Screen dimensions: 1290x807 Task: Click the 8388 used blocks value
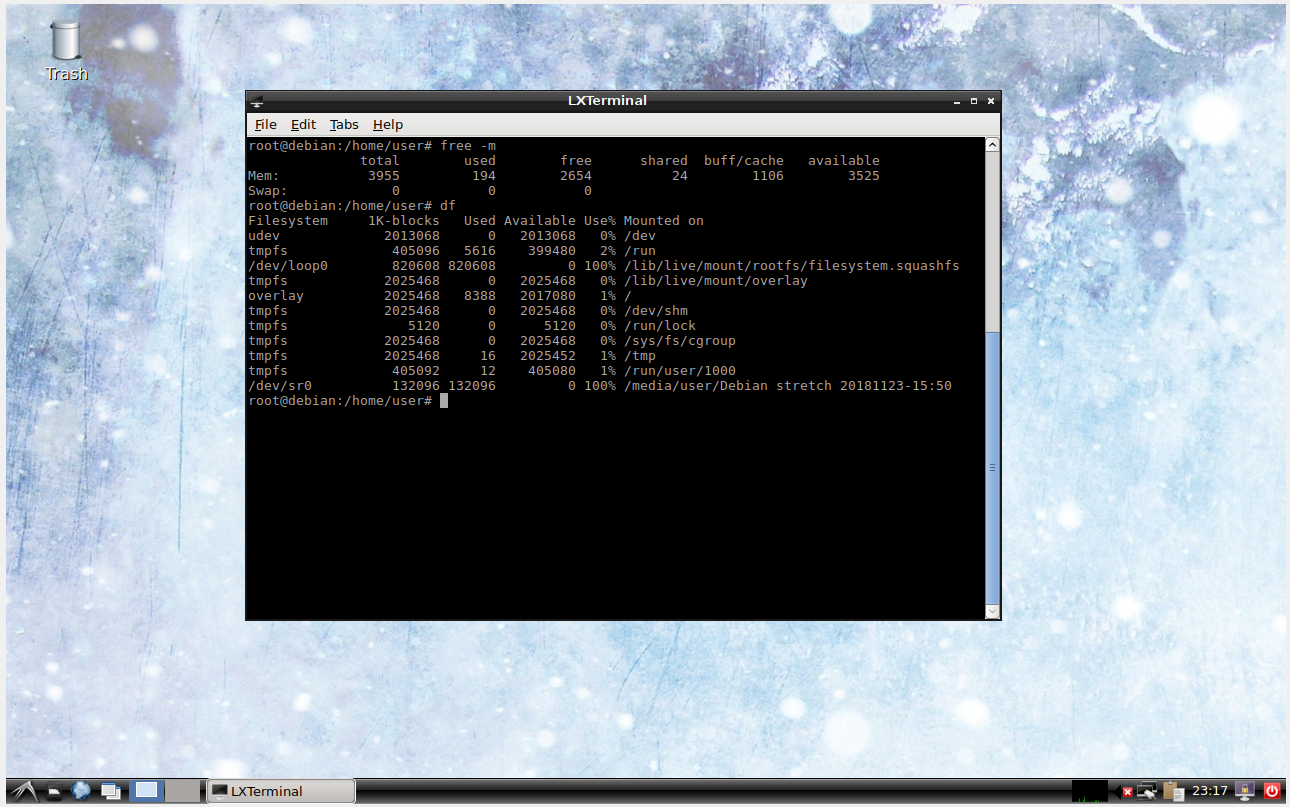[x=480, y=296]
